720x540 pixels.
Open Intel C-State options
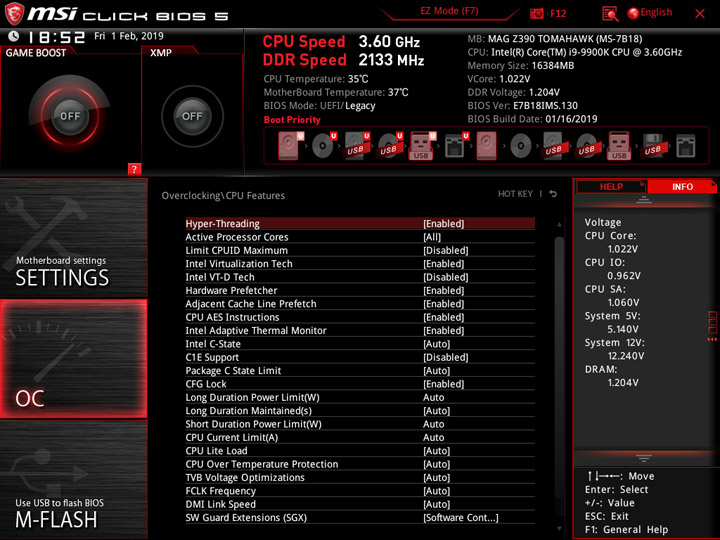[x=360, y=344]
